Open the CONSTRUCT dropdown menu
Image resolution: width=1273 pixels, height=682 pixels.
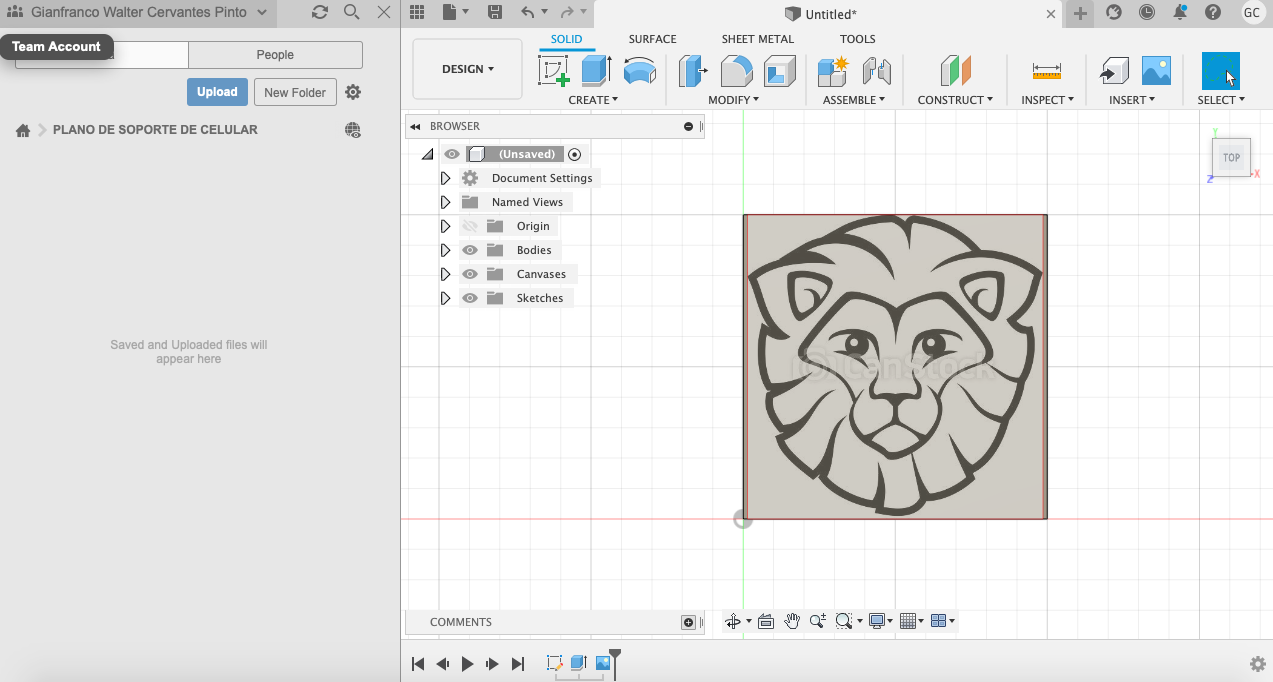(x=955, y=100)
